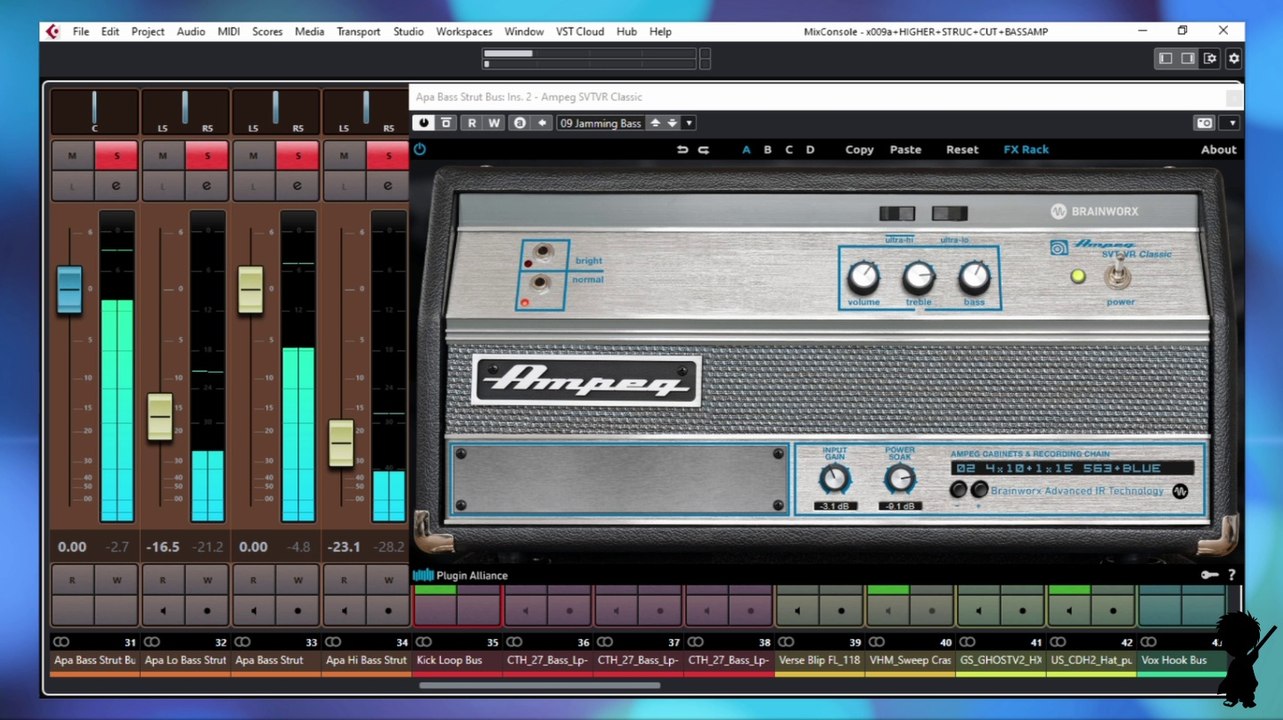The image size is (1283, 720).
Task: Click the Paste settings button
Action: click(x=905, y=150)
